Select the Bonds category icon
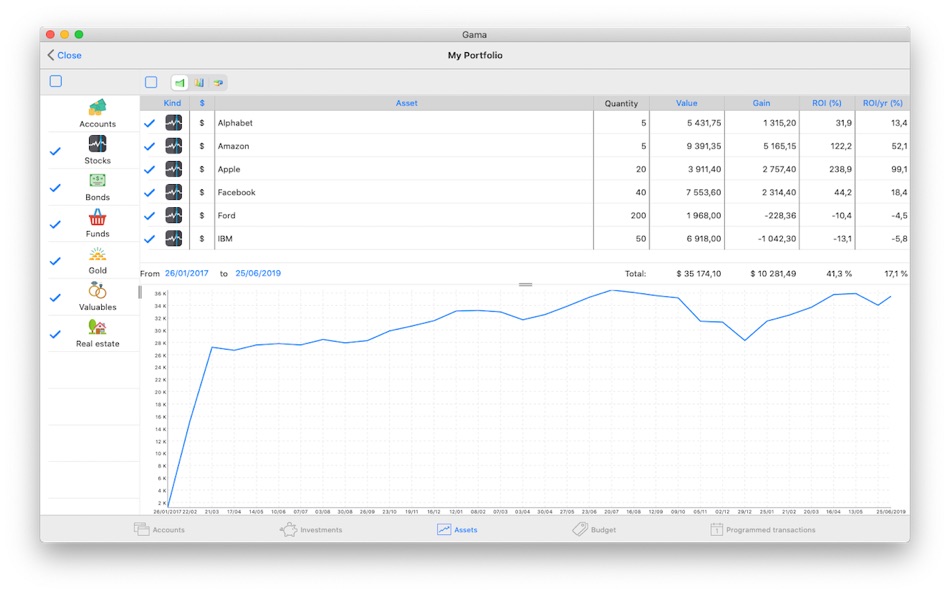The image size is (950, 594). [x=97, y=181]
